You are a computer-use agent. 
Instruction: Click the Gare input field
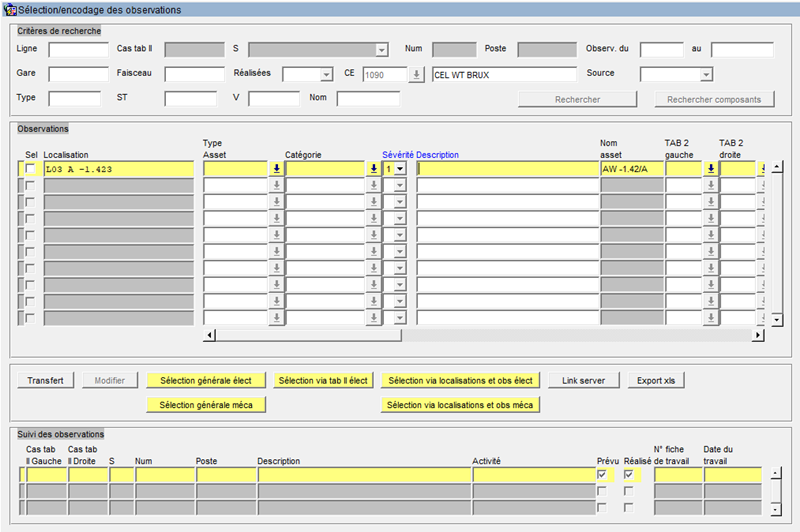coord(79,74)
